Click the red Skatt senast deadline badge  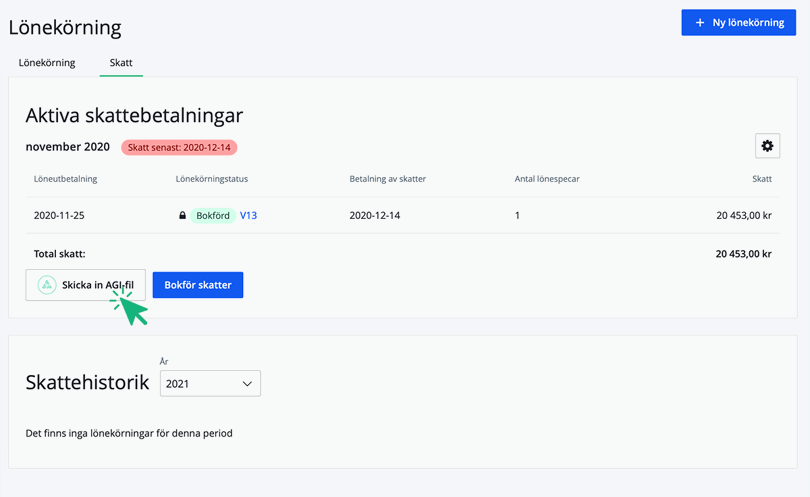coord(179,147)
